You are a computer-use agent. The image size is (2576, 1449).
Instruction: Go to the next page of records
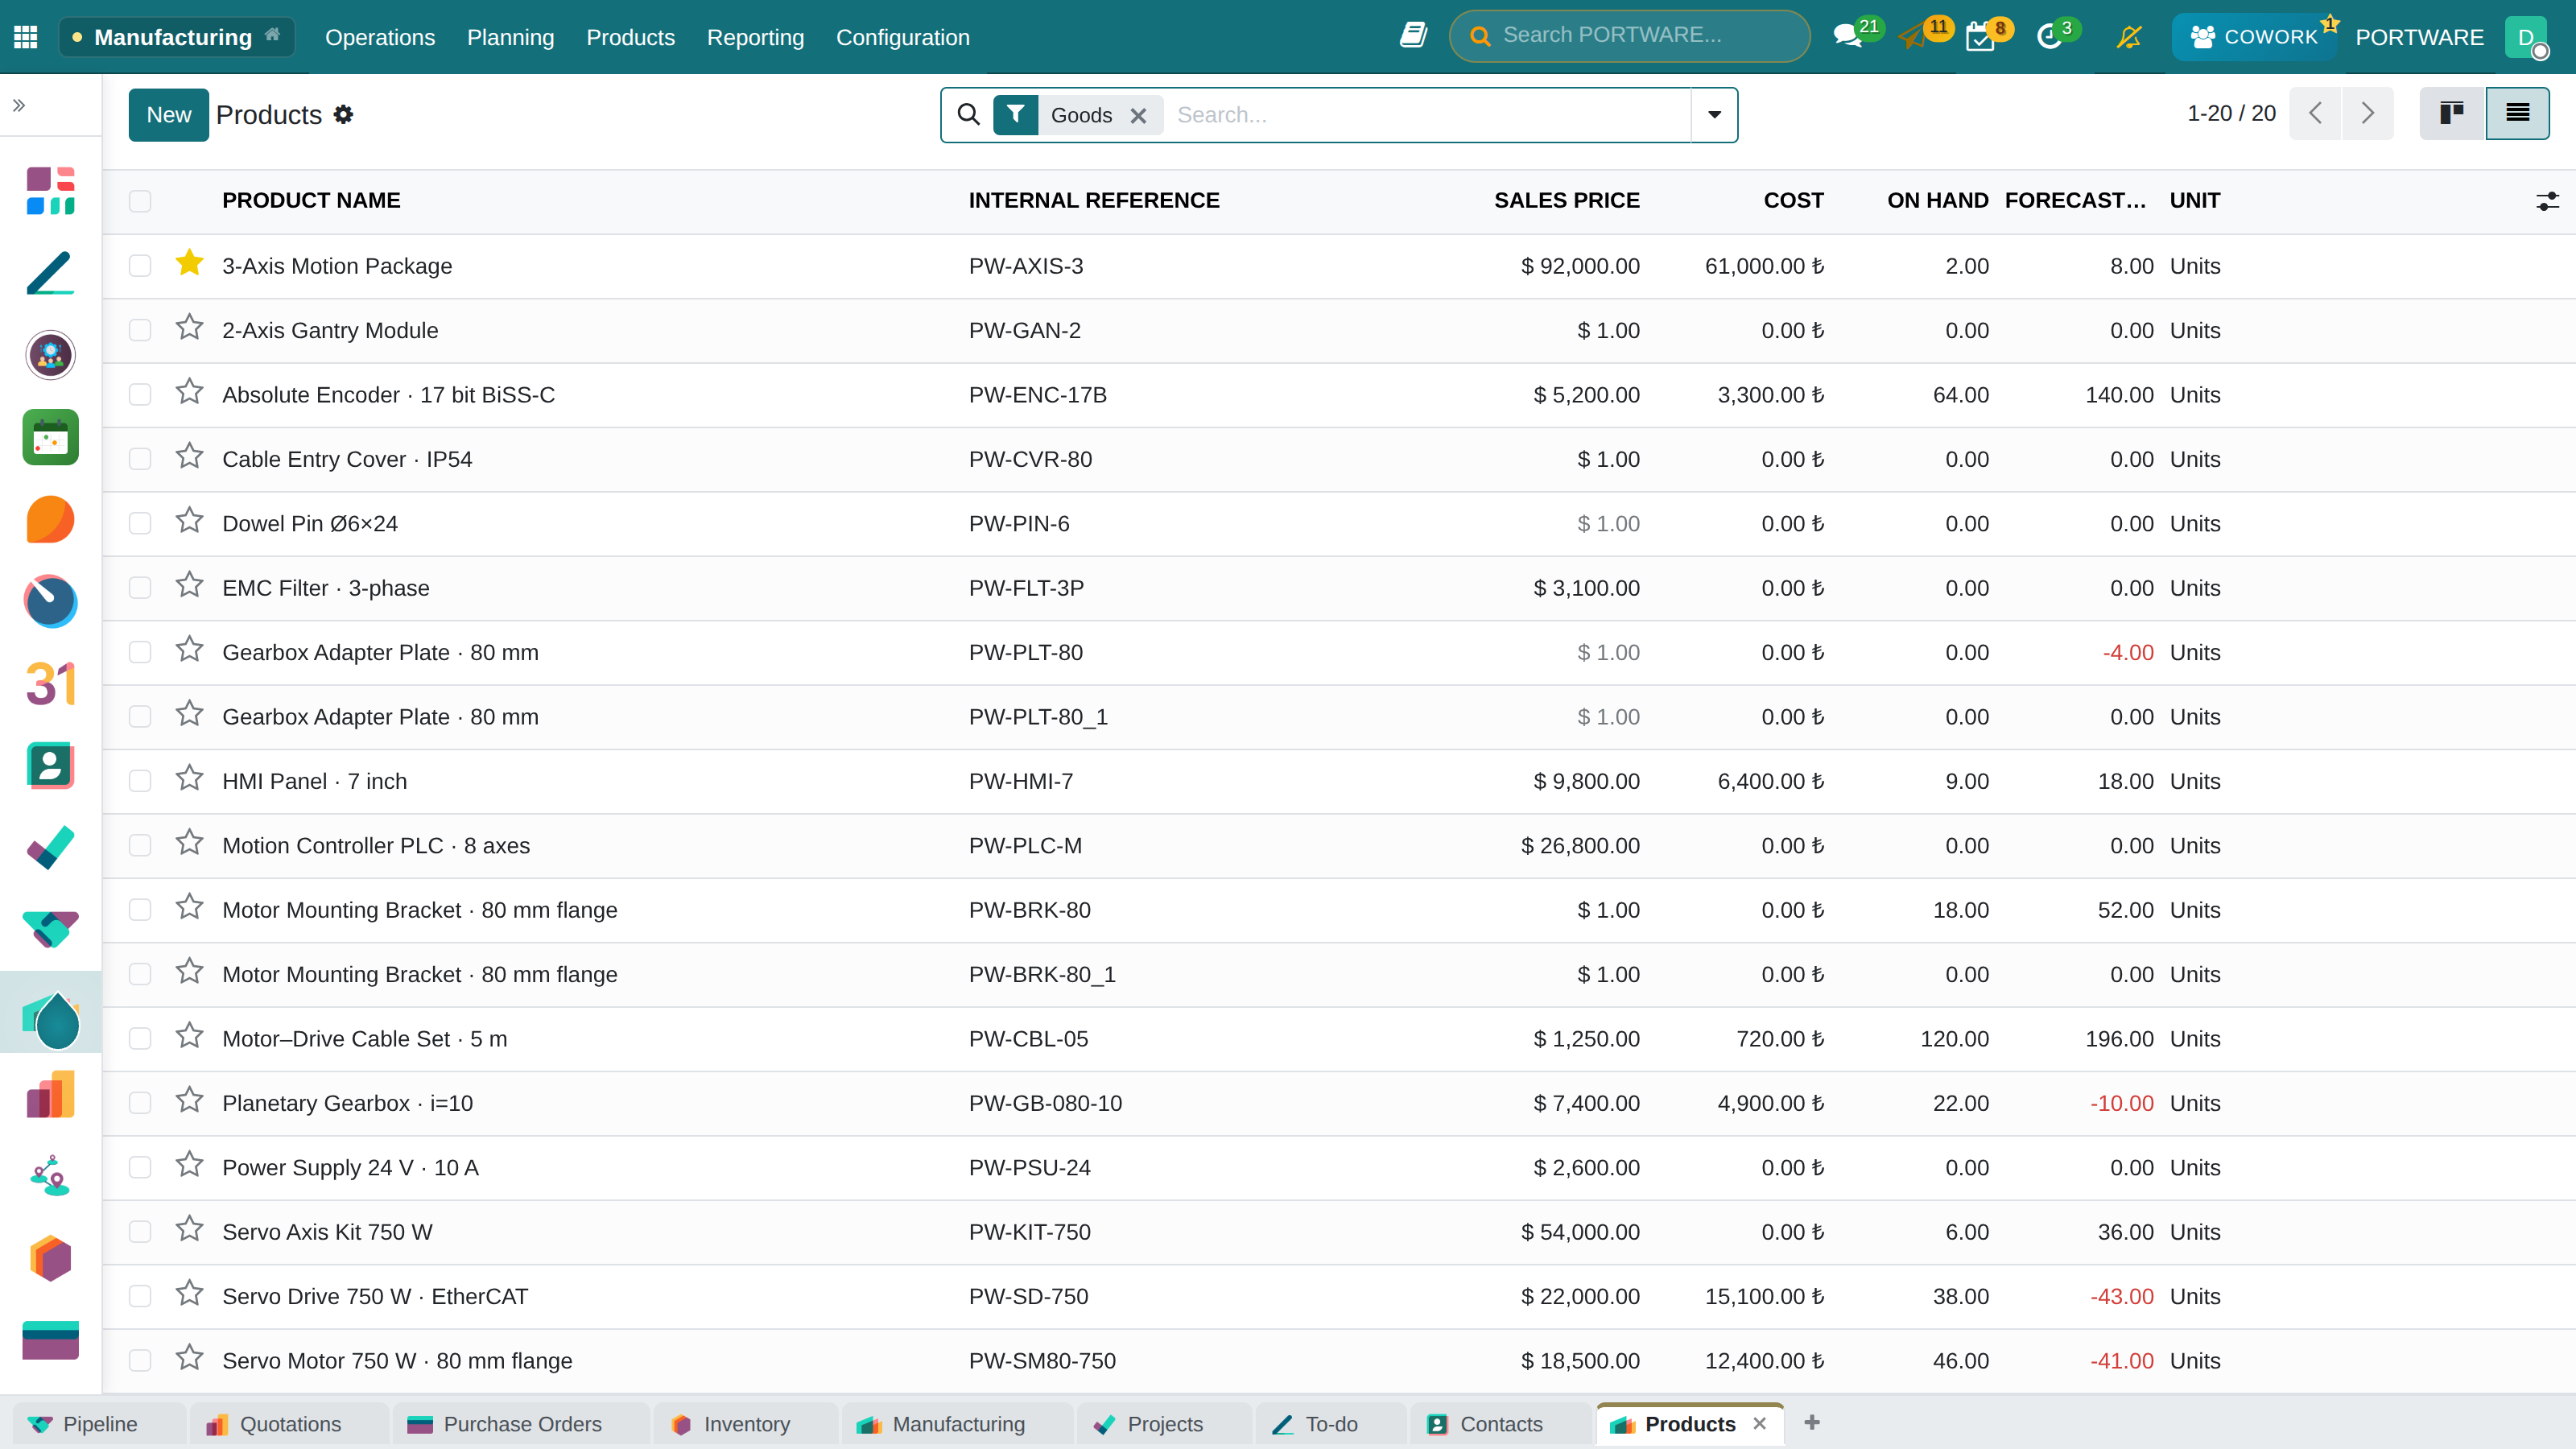pyautogui.click(x=2367, y=113)
